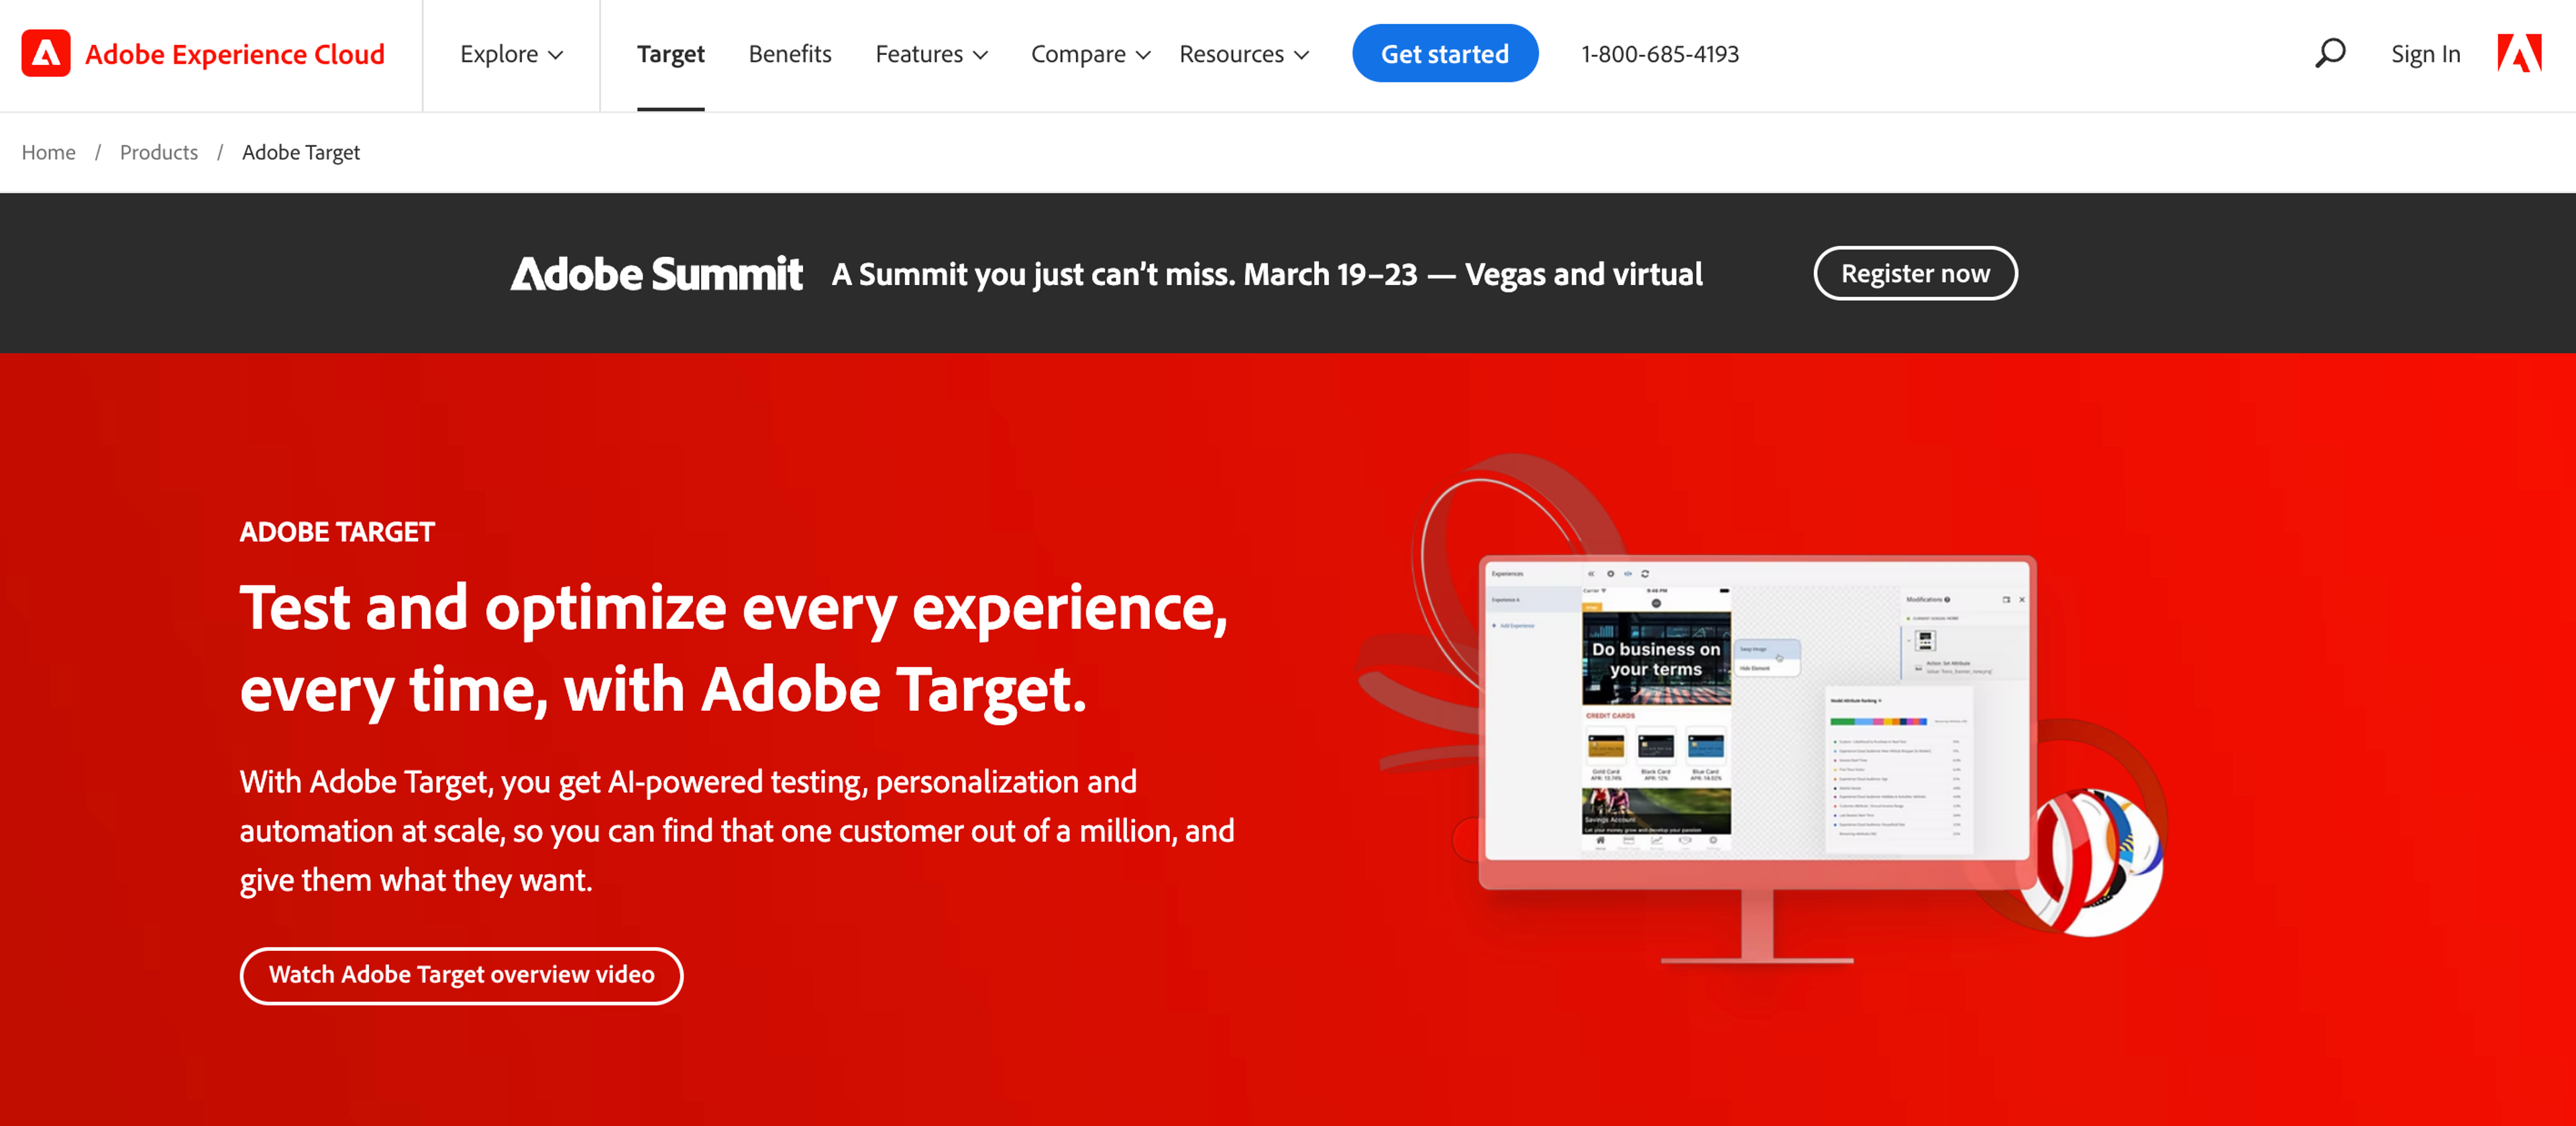Image resolution: width=2576 pixels, height=1126 pixels.
Task: Select the Target nav tab
Action: pyautogui.click(x=670, y=54)
